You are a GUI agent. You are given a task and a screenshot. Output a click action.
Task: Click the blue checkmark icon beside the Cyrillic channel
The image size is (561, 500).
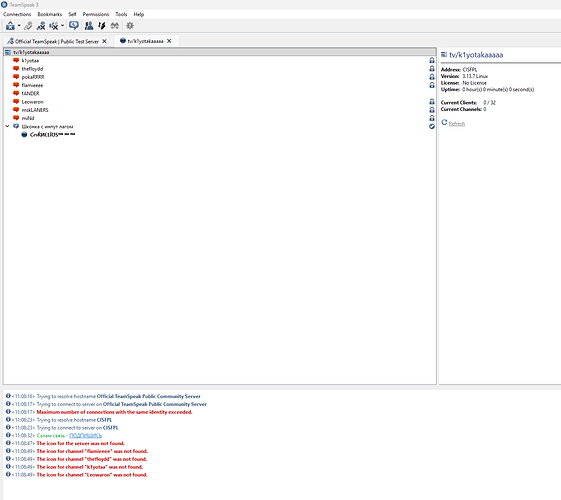[432, 126]
